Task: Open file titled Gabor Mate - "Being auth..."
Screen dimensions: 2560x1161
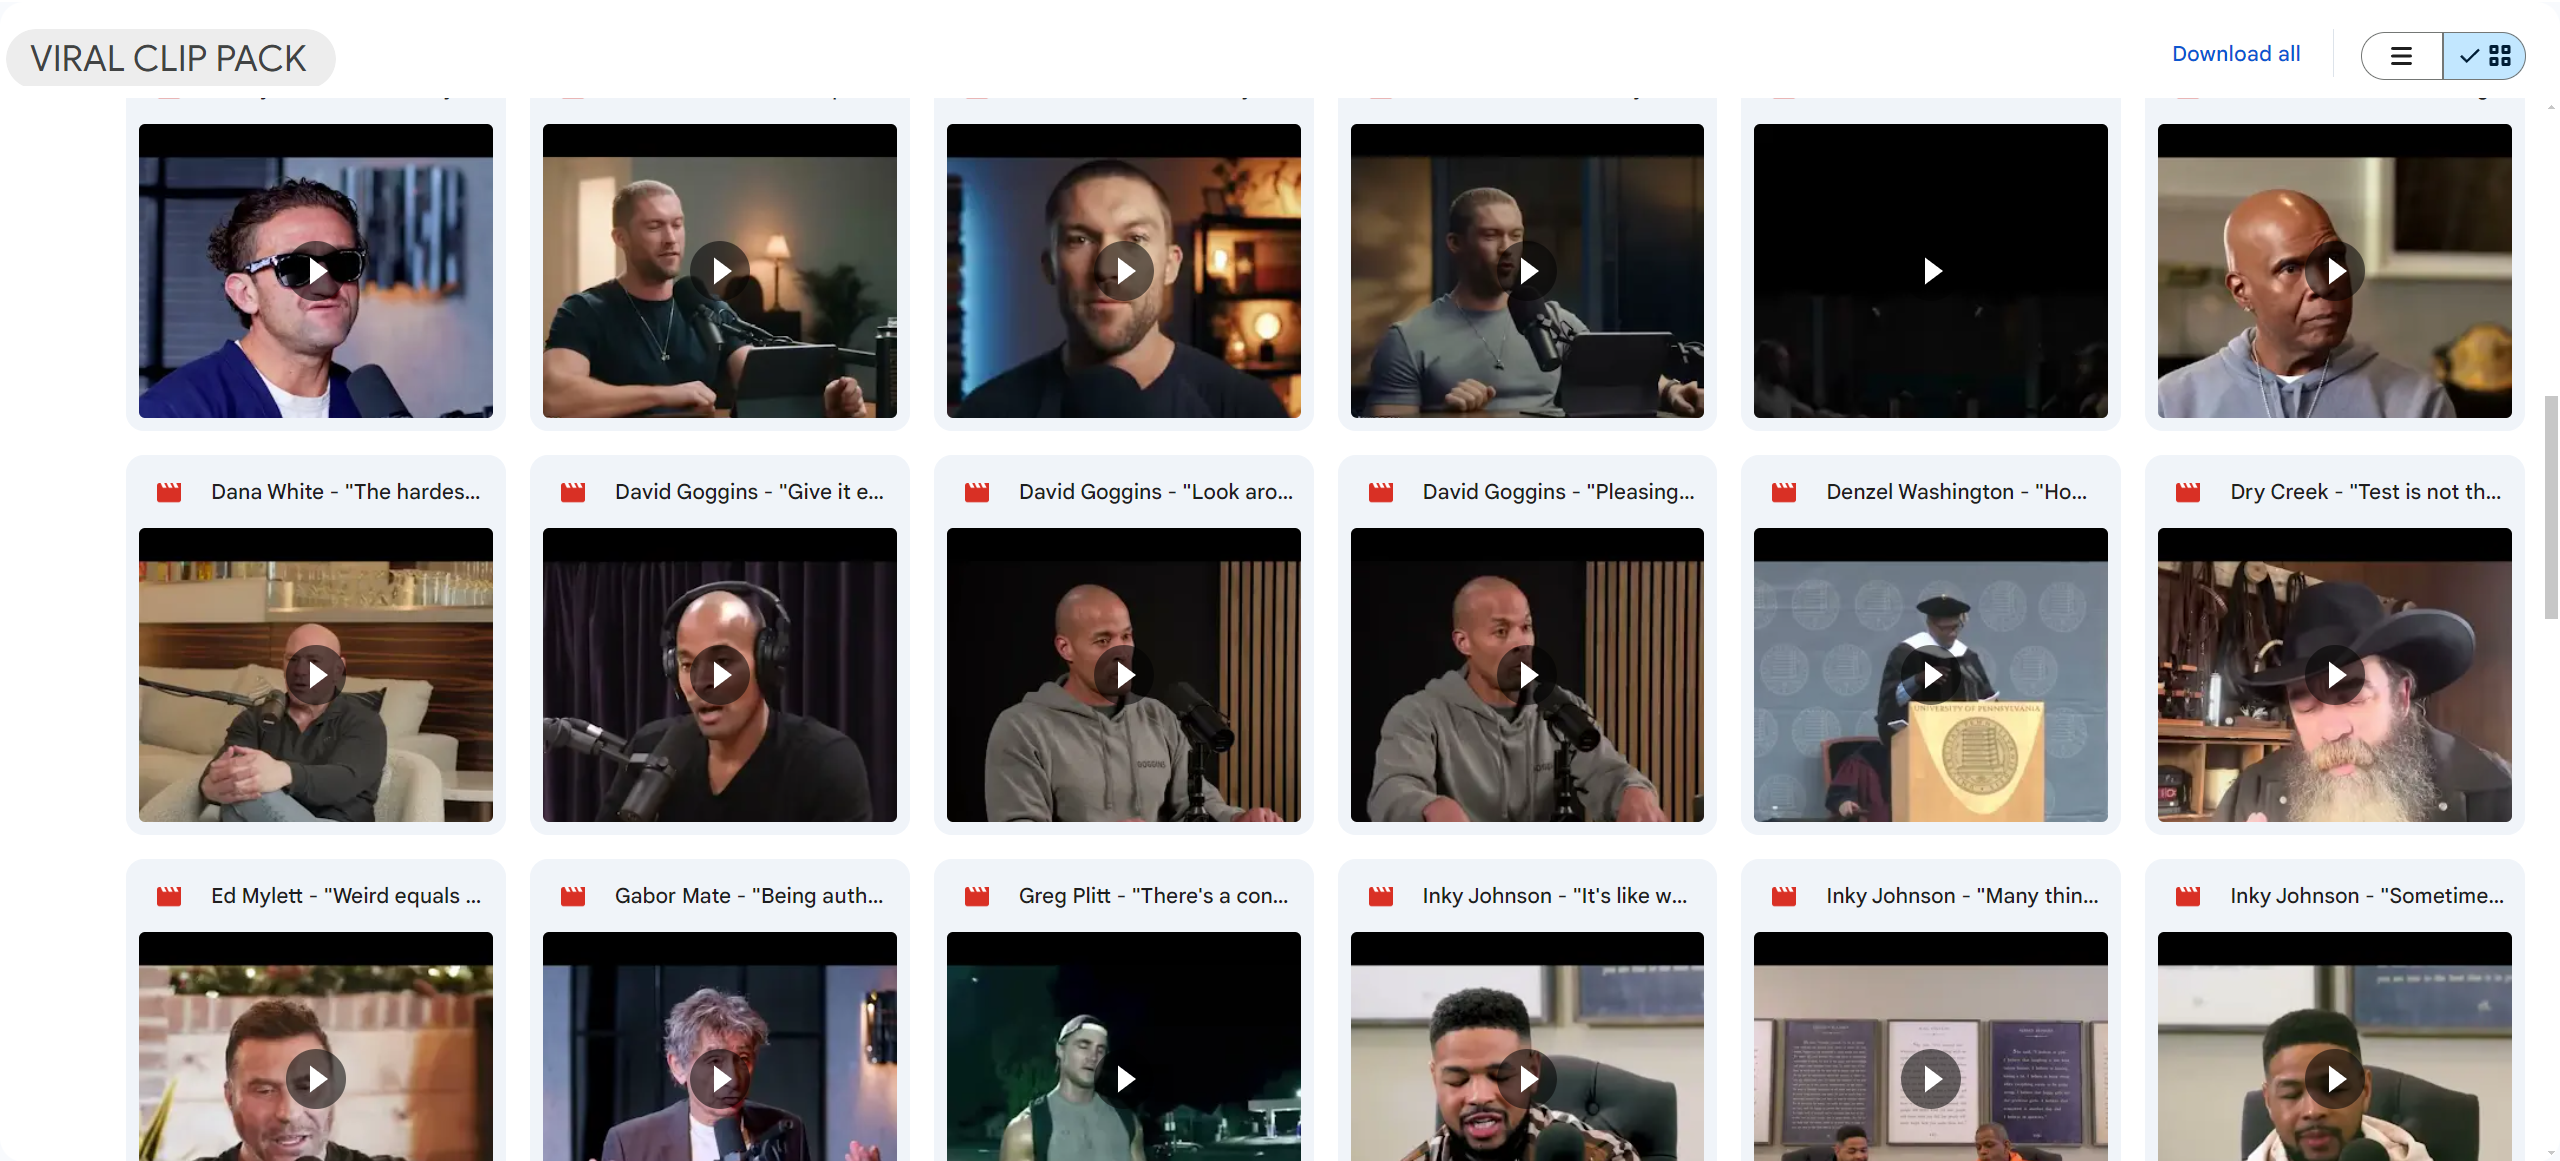Action: (749, 896)
